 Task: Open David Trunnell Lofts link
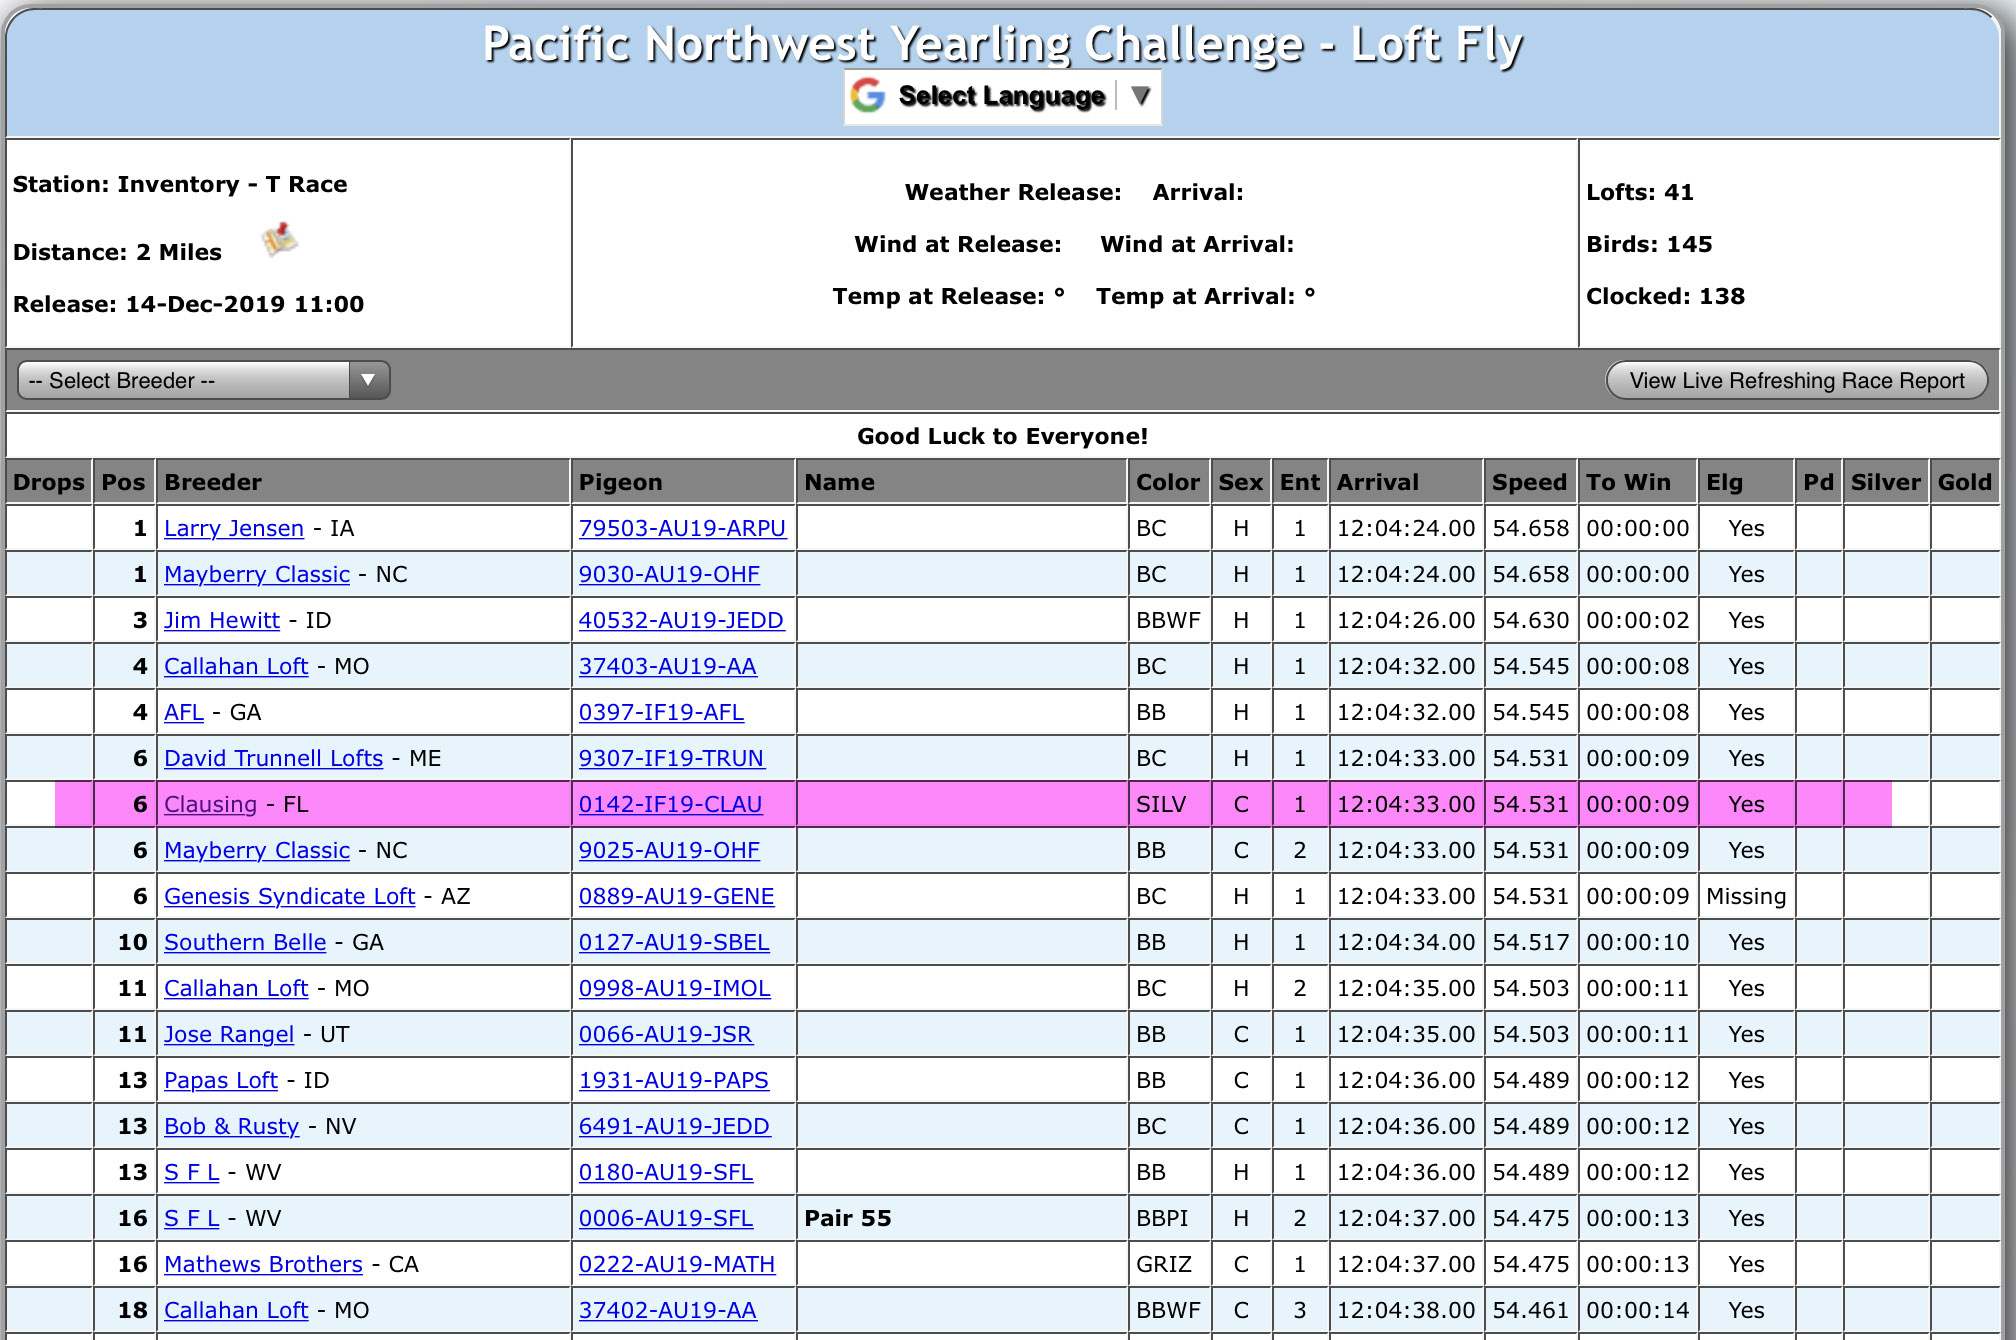pos(273,758)
